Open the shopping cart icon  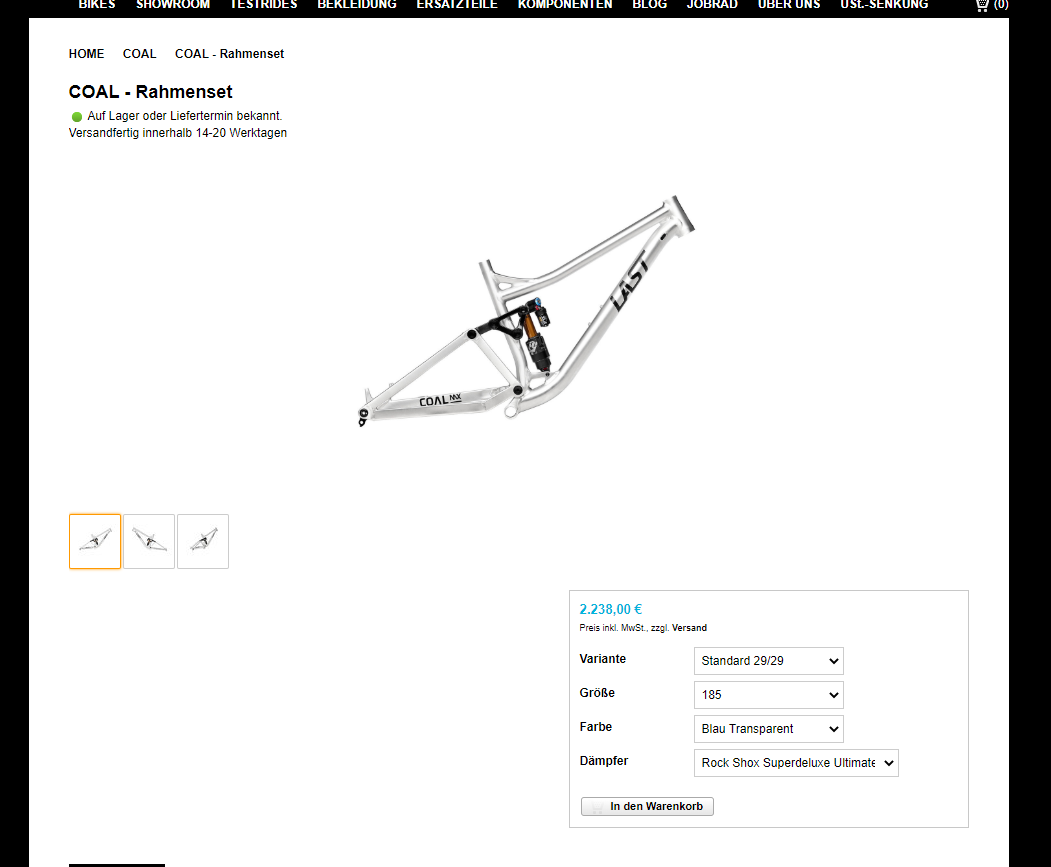tap(982, 5)
